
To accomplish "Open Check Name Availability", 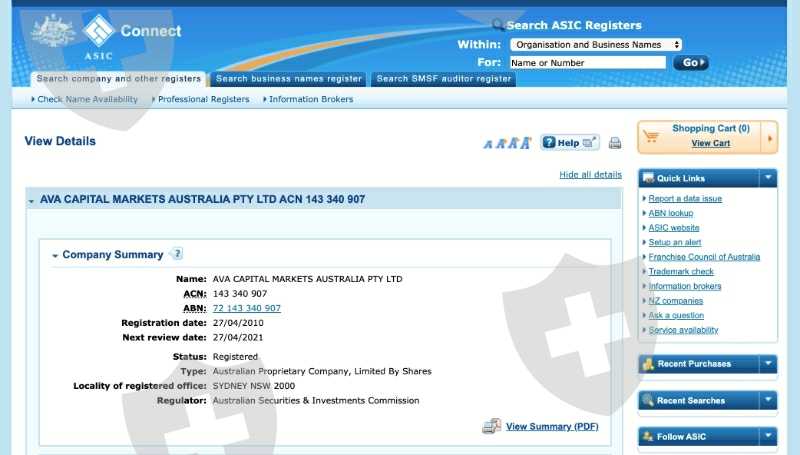I will click(x=87, y=99).
